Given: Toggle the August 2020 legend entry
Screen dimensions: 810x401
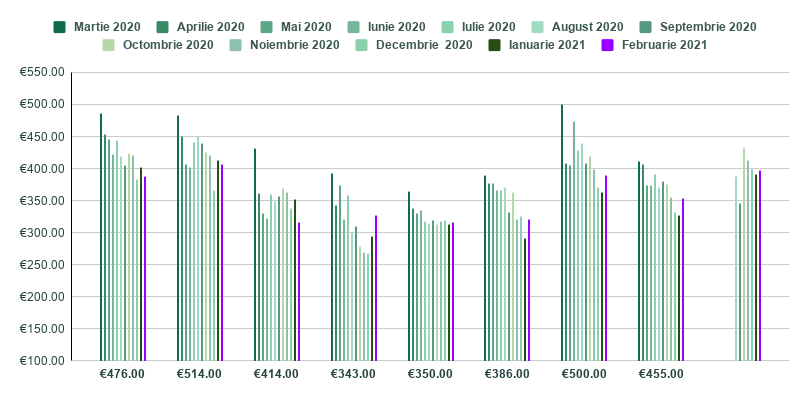Looking at the screenshot, I should [x=586, y=27].
